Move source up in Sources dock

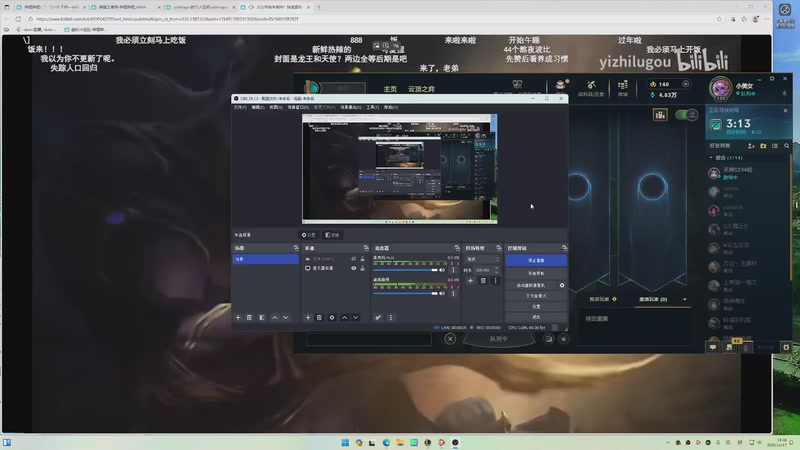tap(344, 317)
